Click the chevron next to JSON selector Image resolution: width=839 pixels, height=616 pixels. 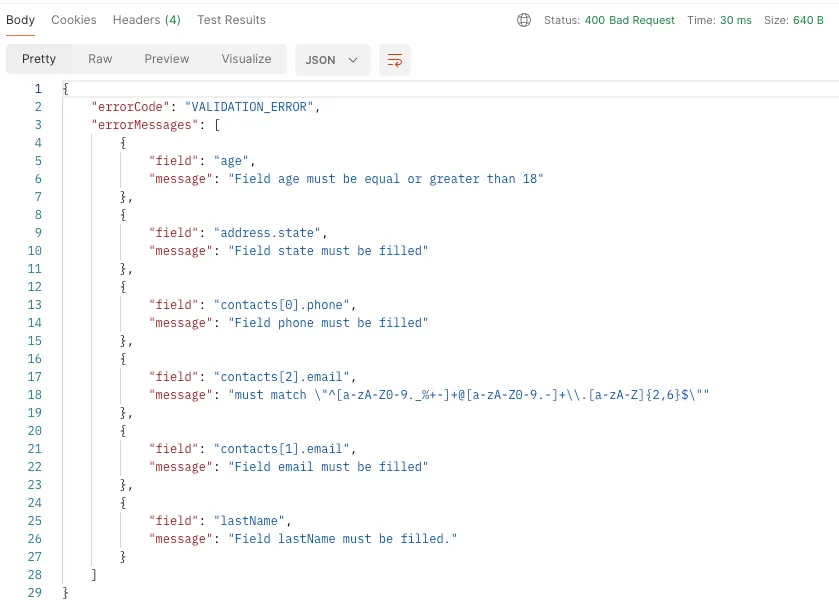pos(350,60)
